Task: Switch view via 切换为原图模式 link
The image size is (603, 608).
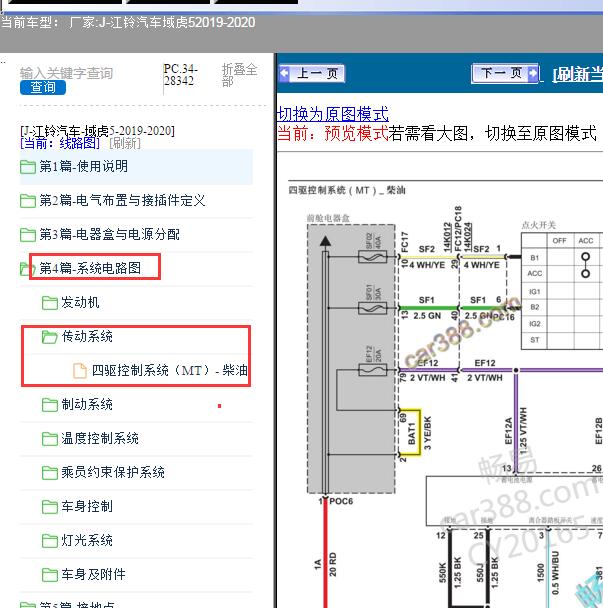Action: pyautogui.click(x=333, y=114)
